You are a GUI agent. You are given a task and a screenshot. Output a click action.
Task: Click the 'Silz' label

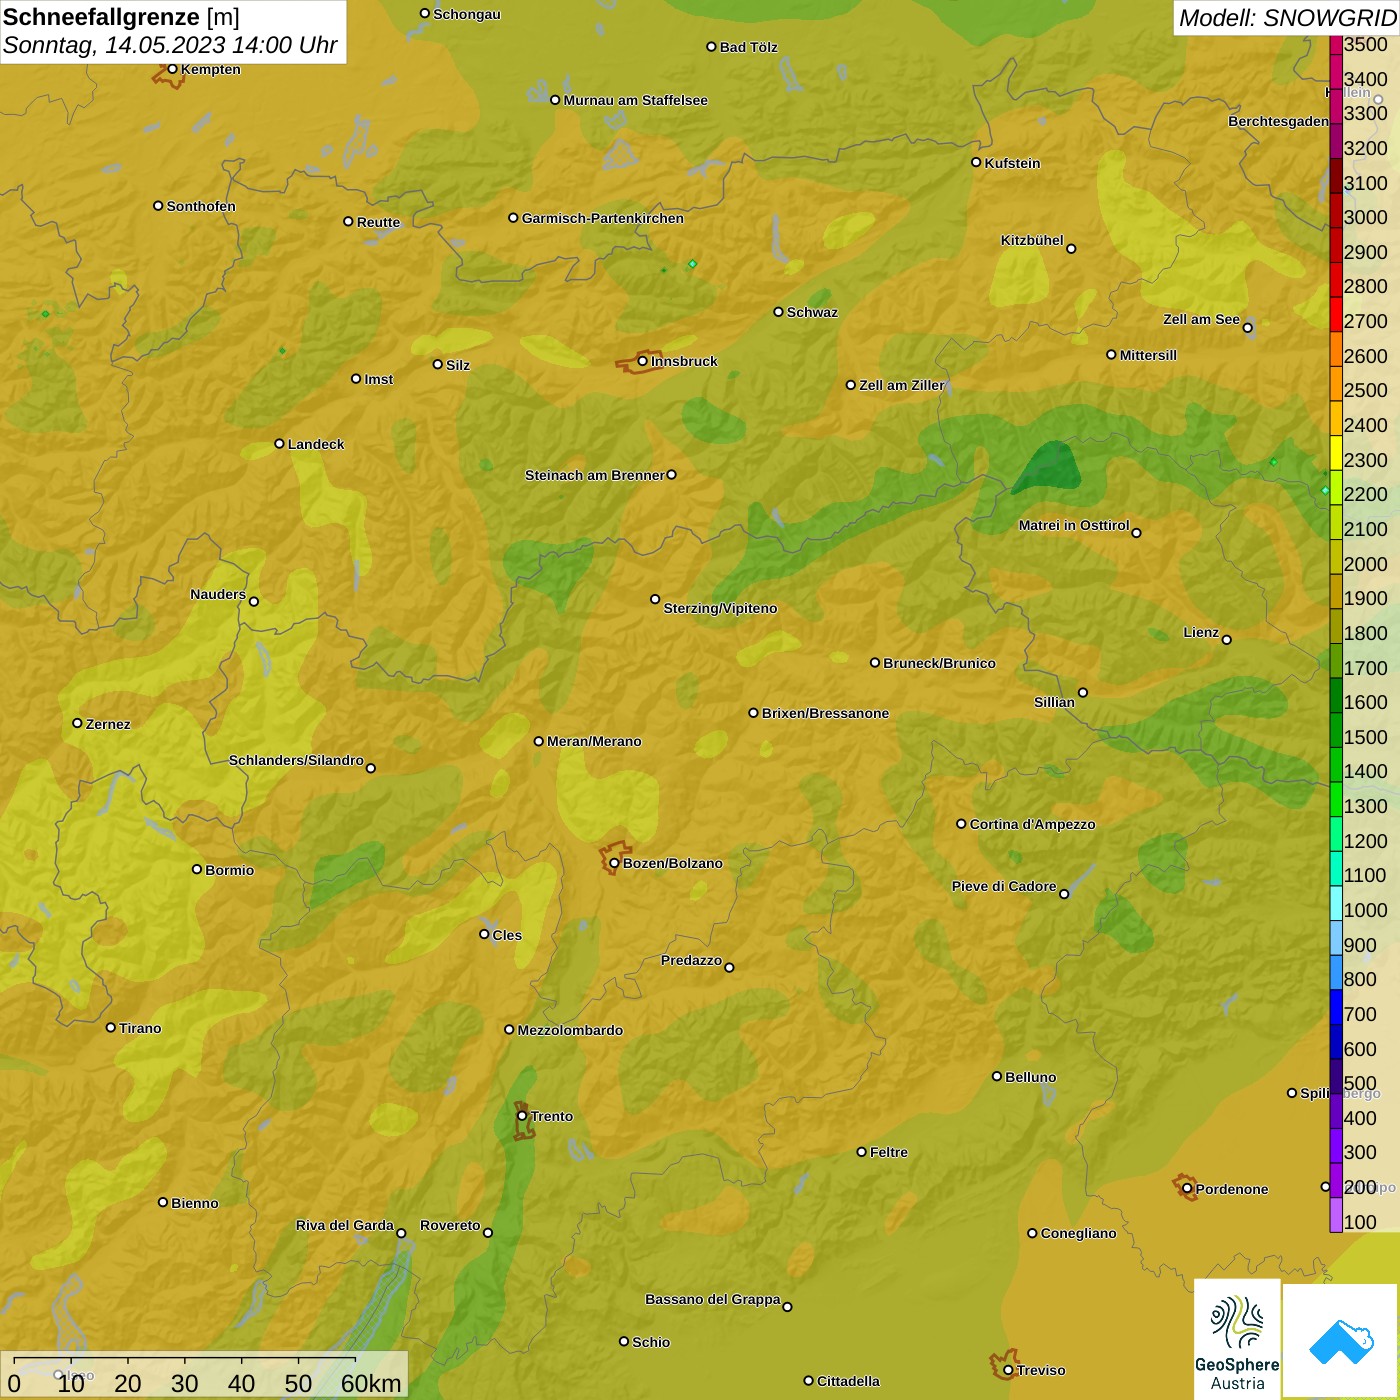tap(458, 365)
